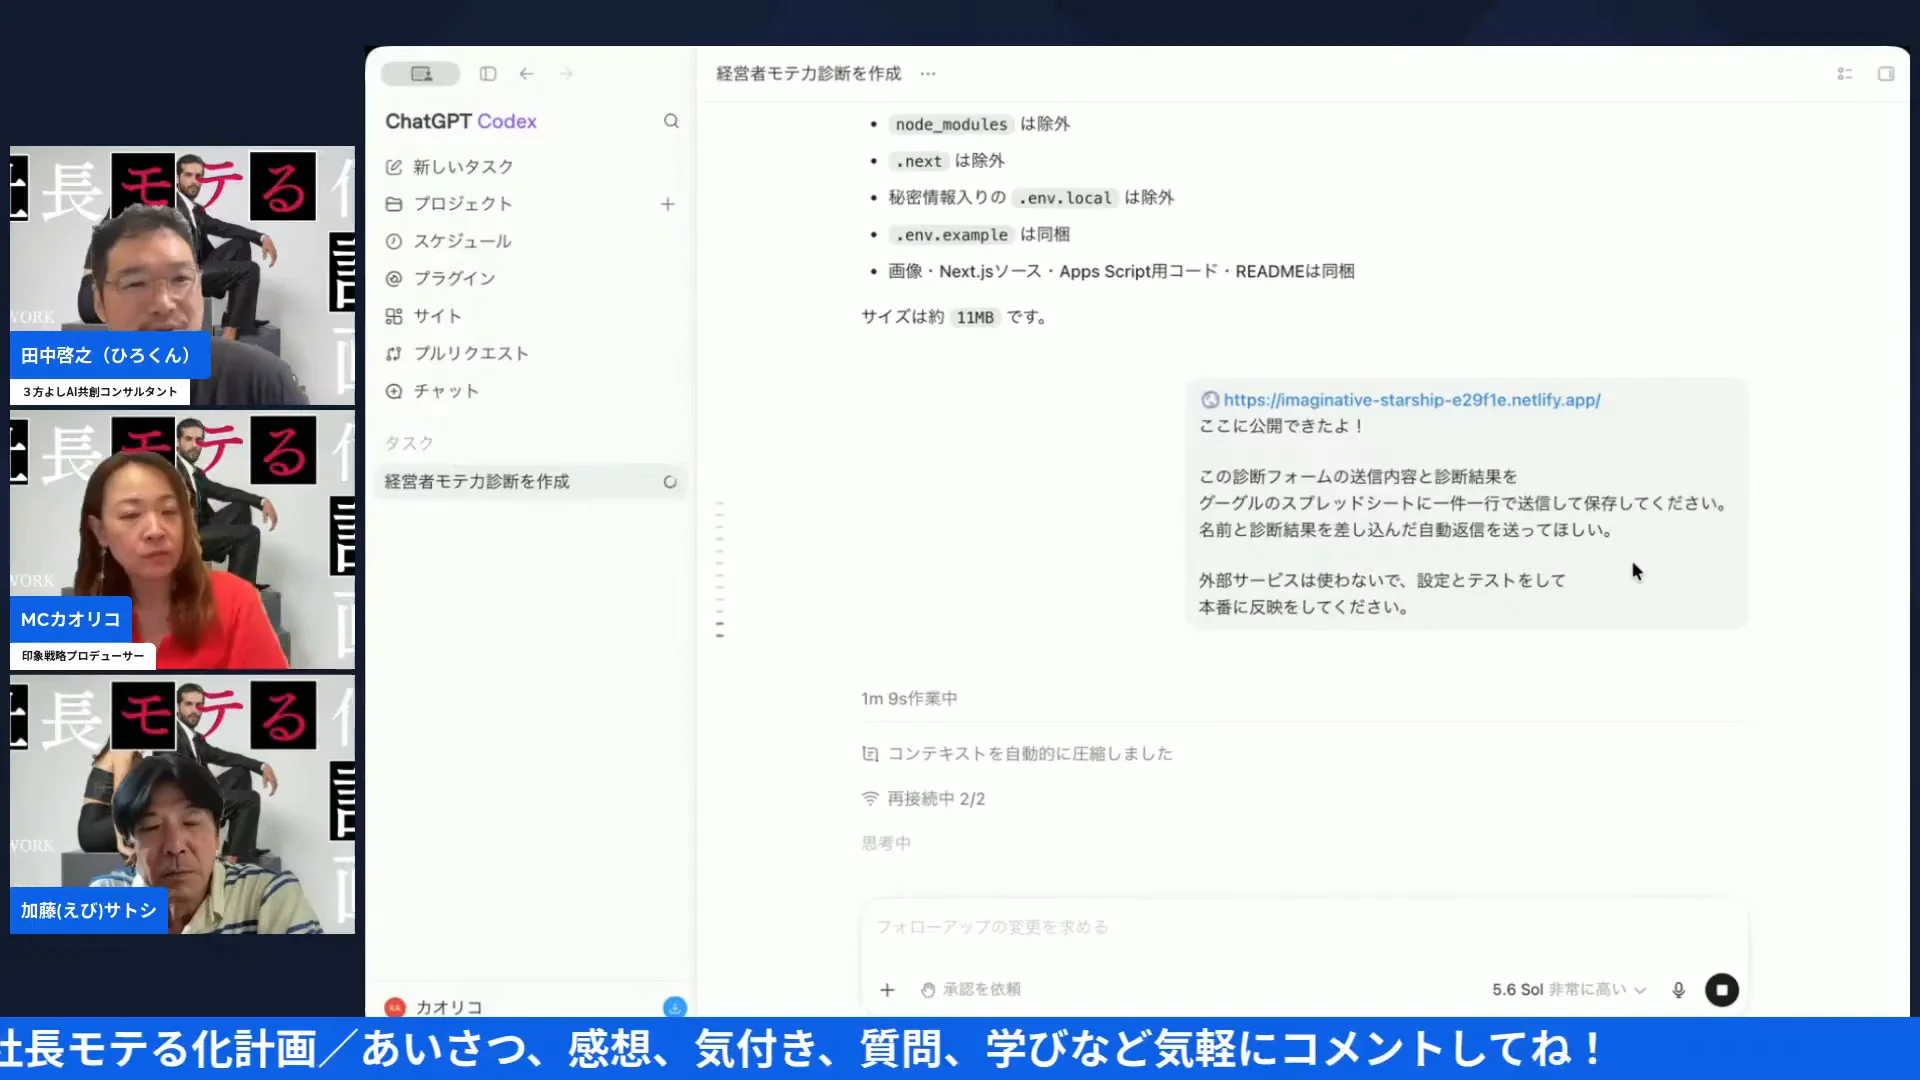Click the blue download icon beside カオリコ
1920x1080 pixels.
tap(675, 1007)
